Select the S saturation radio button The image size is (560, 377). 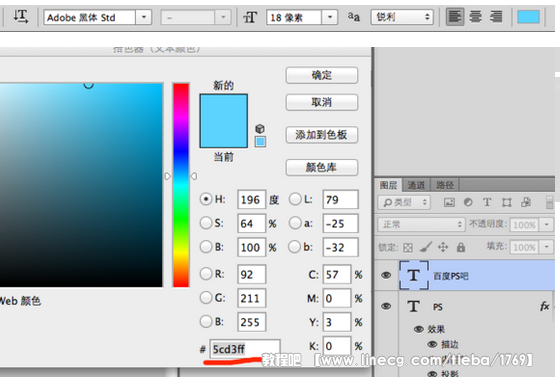[206, 223]
